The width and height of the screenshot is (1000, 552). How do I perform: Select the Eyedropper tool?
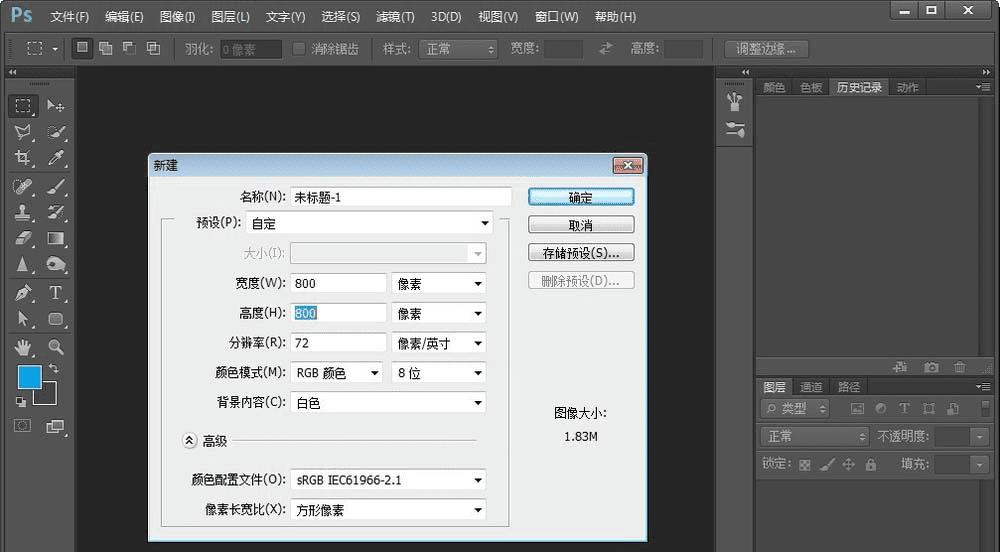(56, 159)
